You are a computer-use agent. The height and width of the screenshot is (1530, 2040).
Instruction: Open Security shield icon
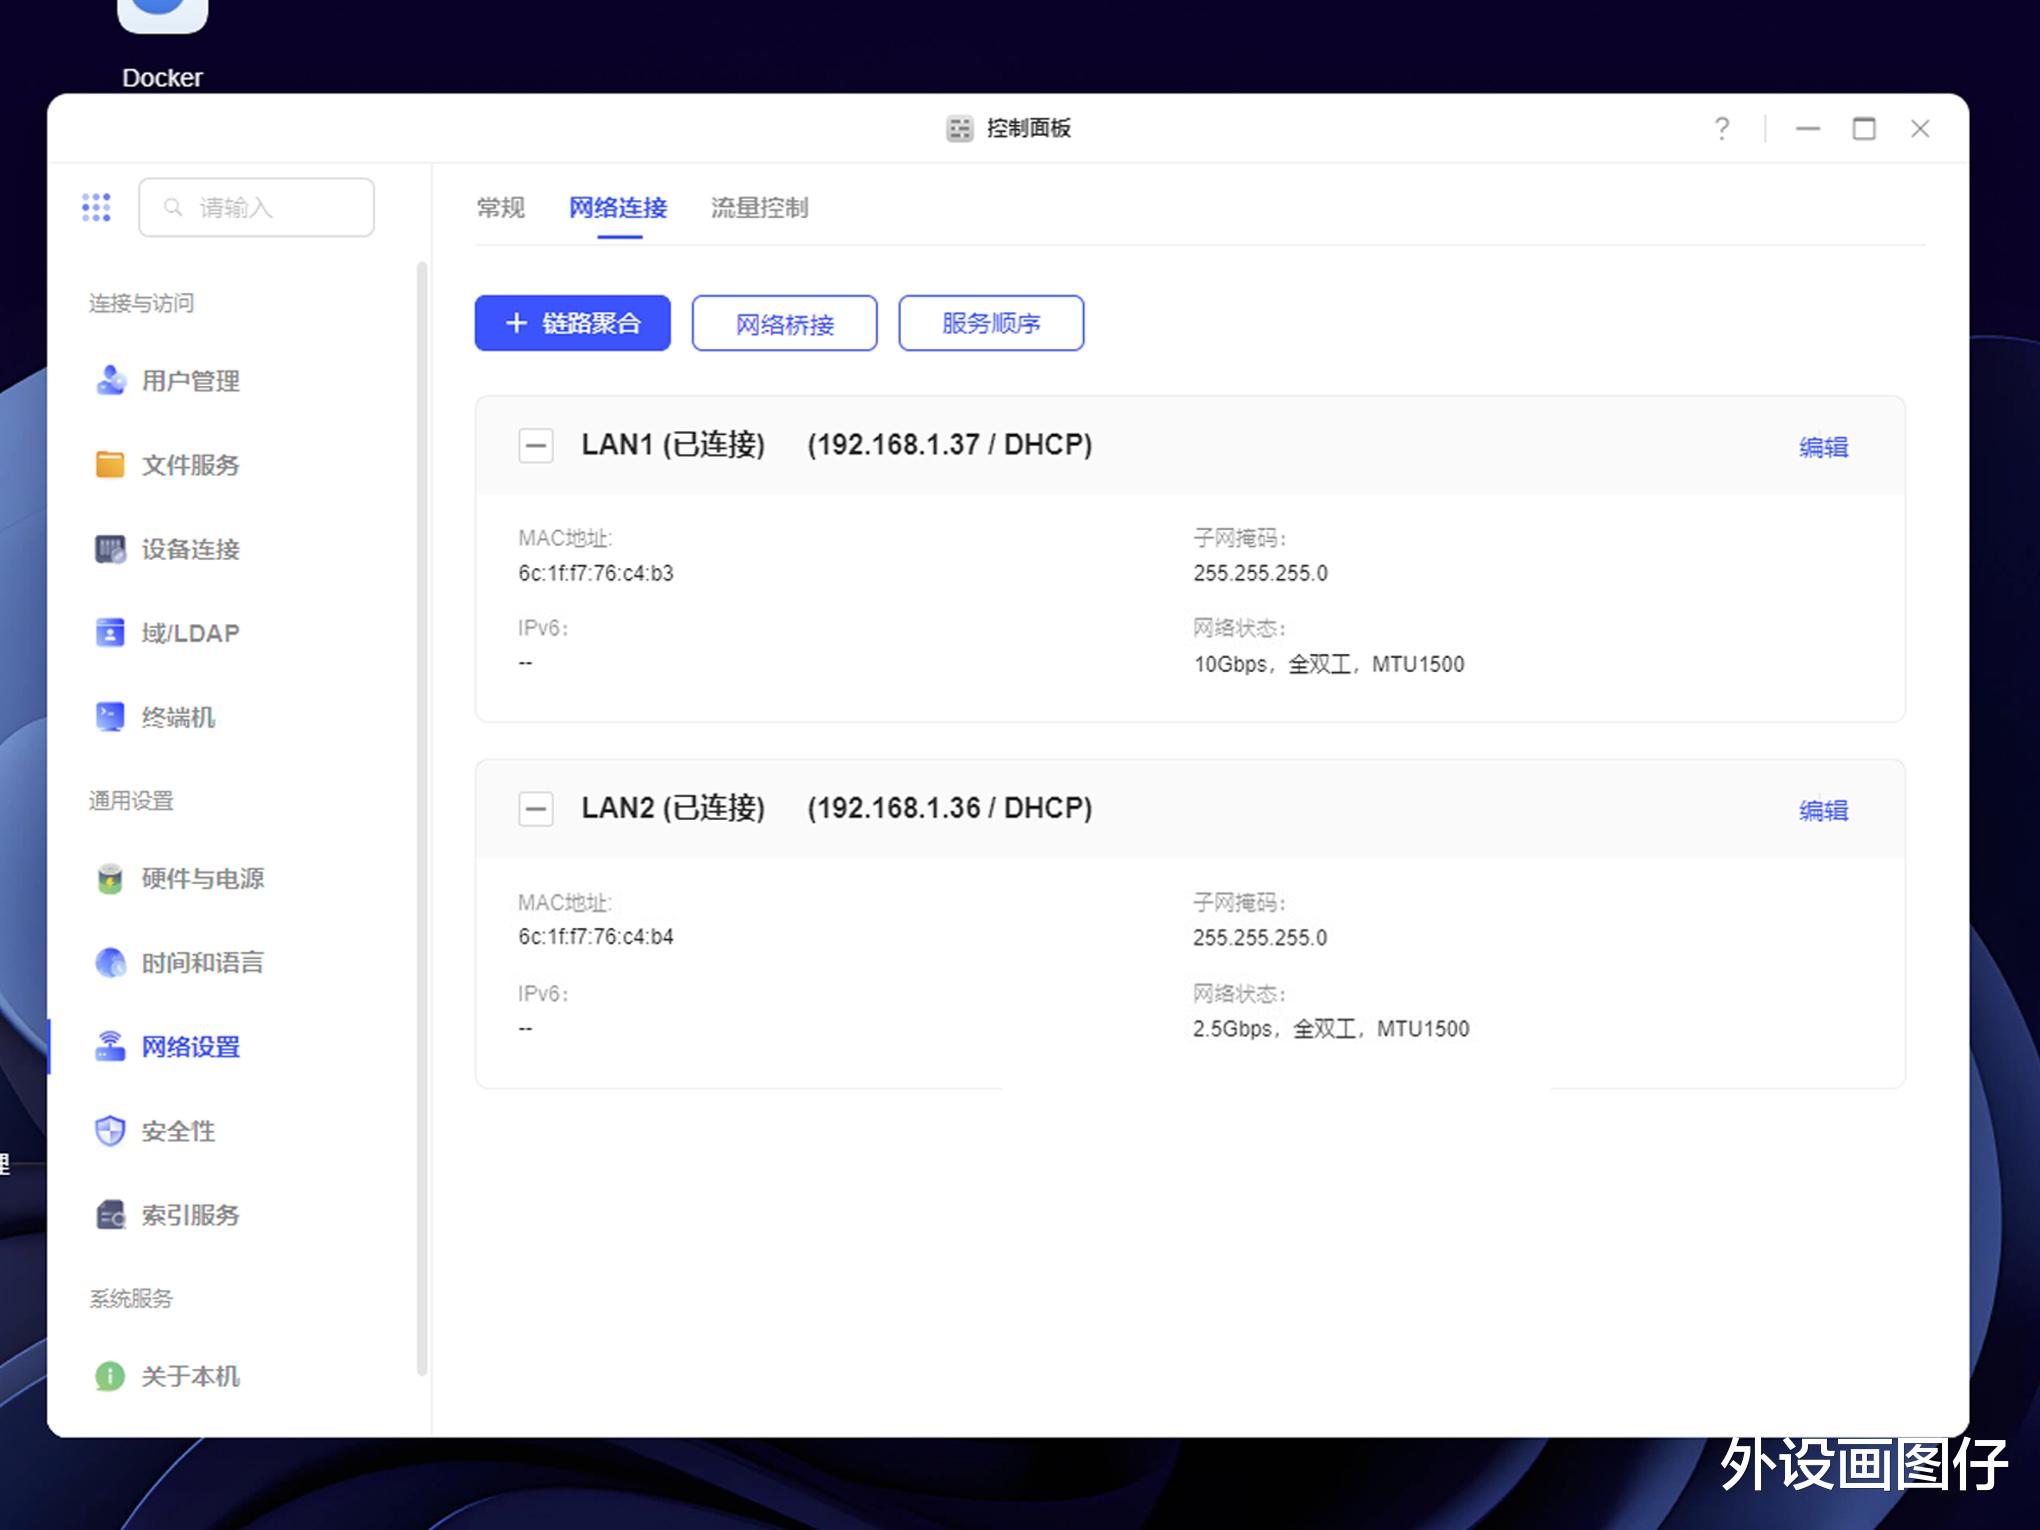pyautogui.click(x=110, y=1131)
